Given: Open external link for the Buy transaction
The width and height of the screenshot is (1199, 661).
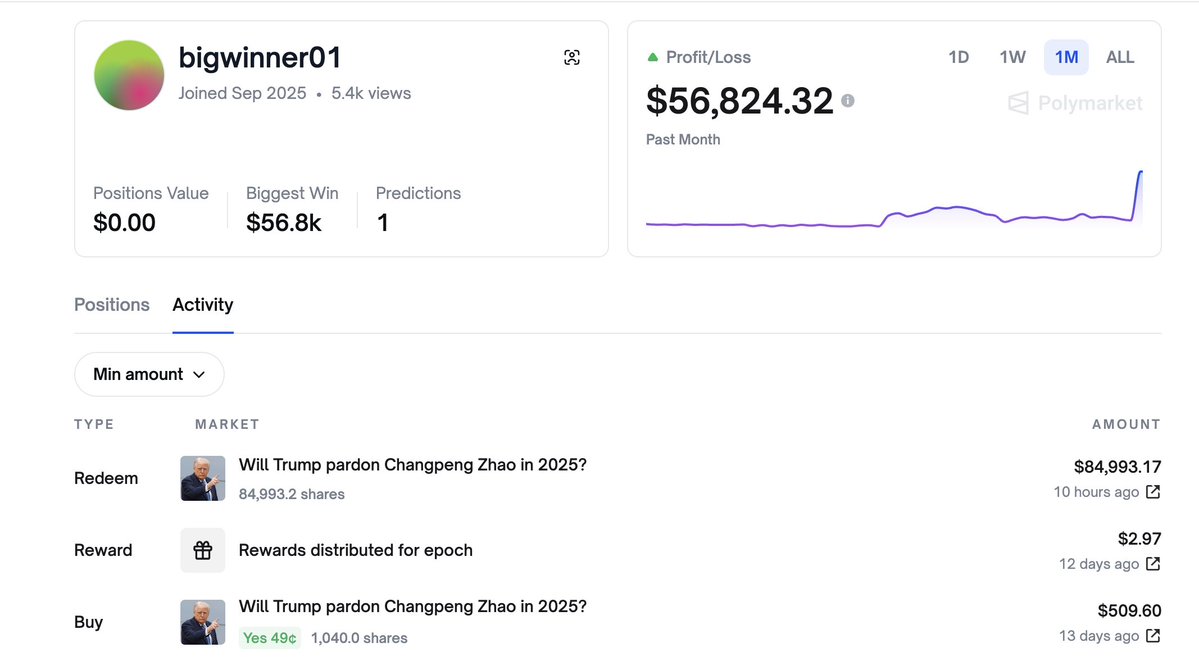Looking at the screenshot, I should tap(1153, 636).
